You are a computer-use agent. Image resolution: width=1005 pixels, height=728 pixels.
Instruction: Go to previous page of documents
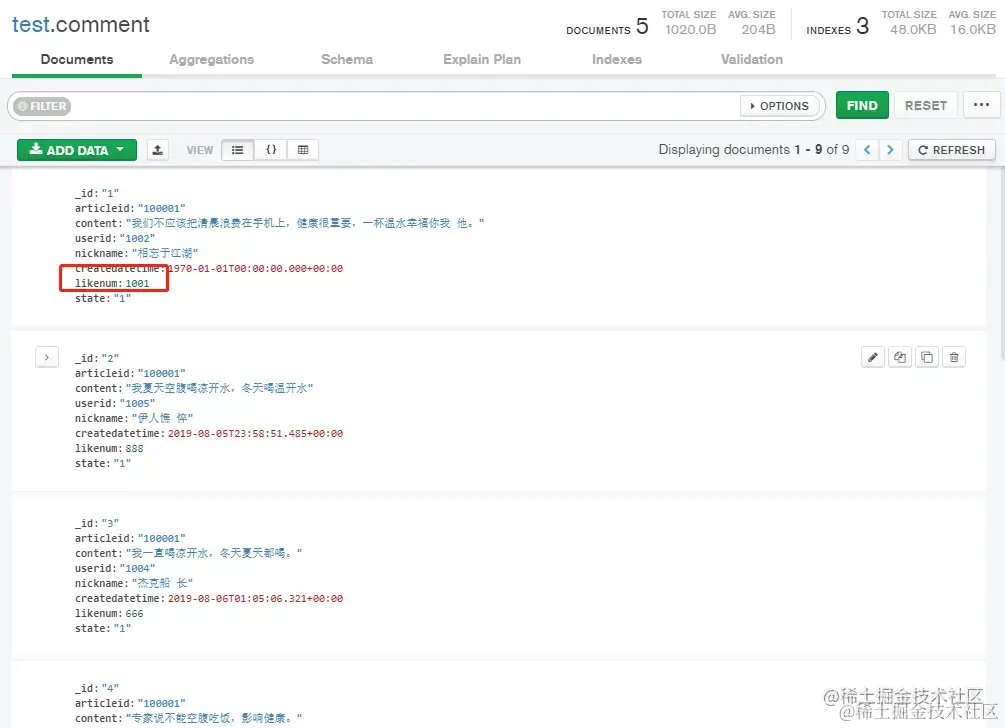[x=867, y=150]
